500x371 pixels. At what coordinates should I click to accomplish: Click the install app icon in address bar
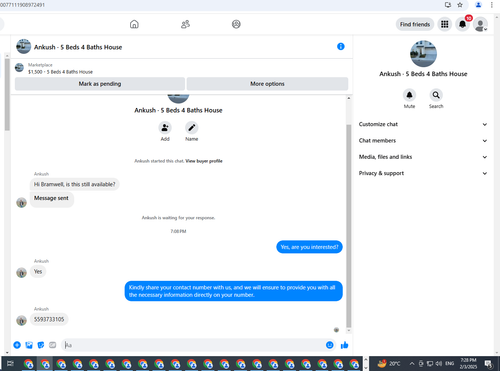coord(448,5)
